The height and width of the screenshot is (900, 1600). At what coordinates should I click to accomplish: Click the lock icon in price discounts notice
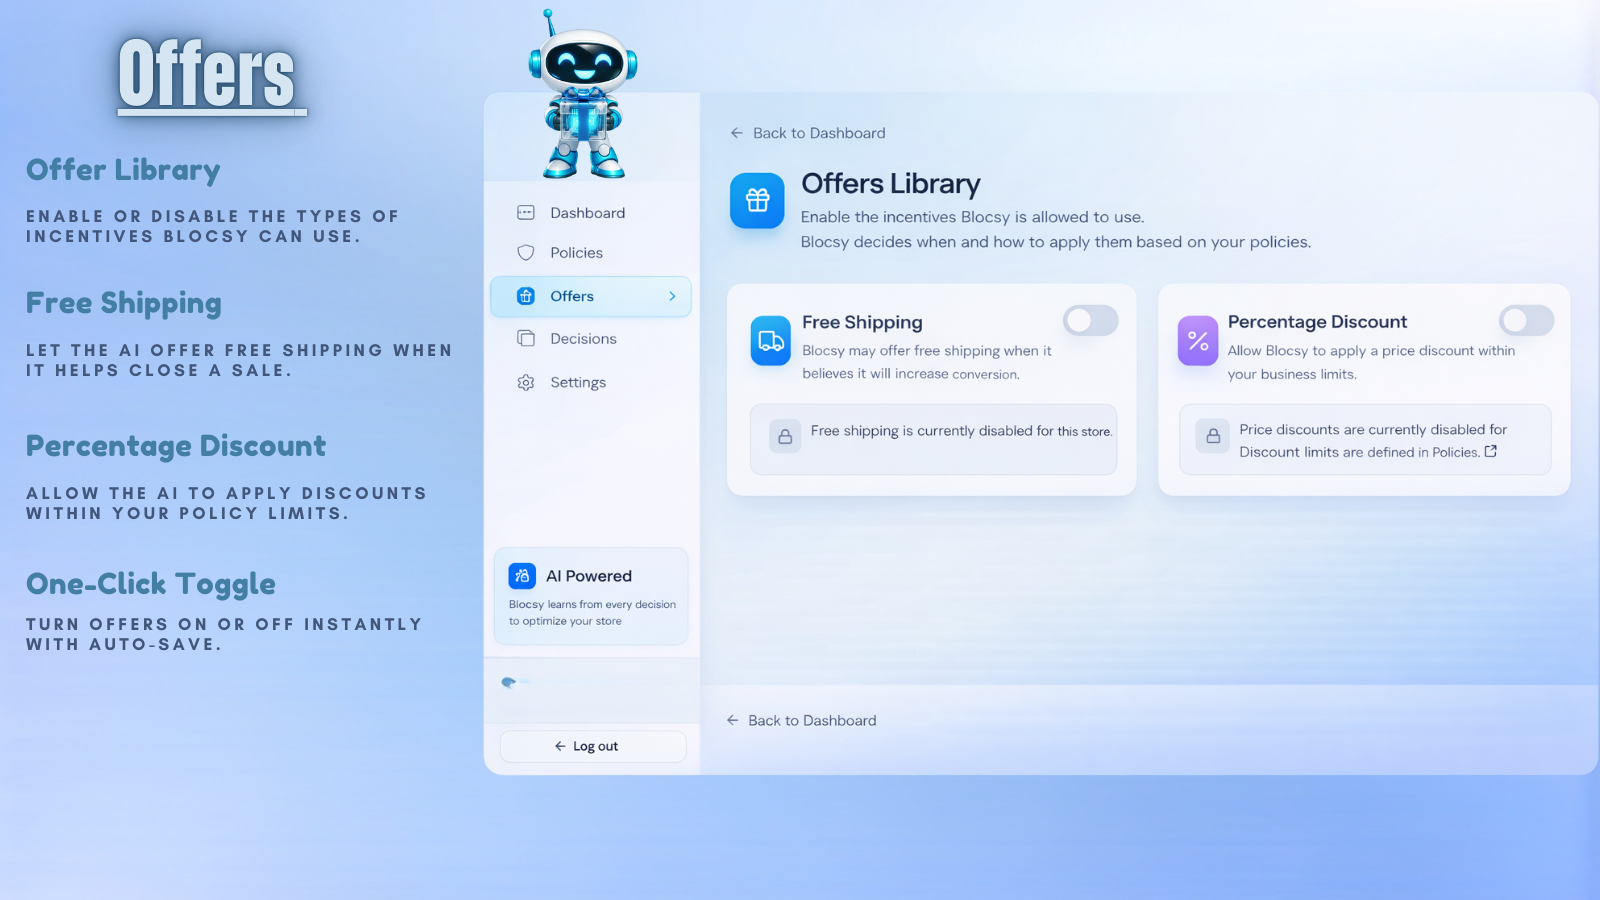tap(1213, 436)
